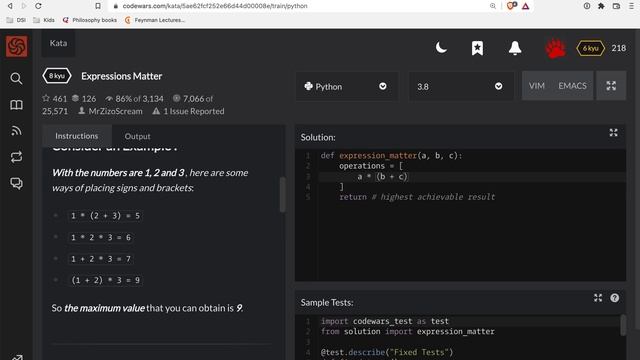Click the codewars.com address bar
Viewport: 640px width, 360px height.
coord(215,6)
